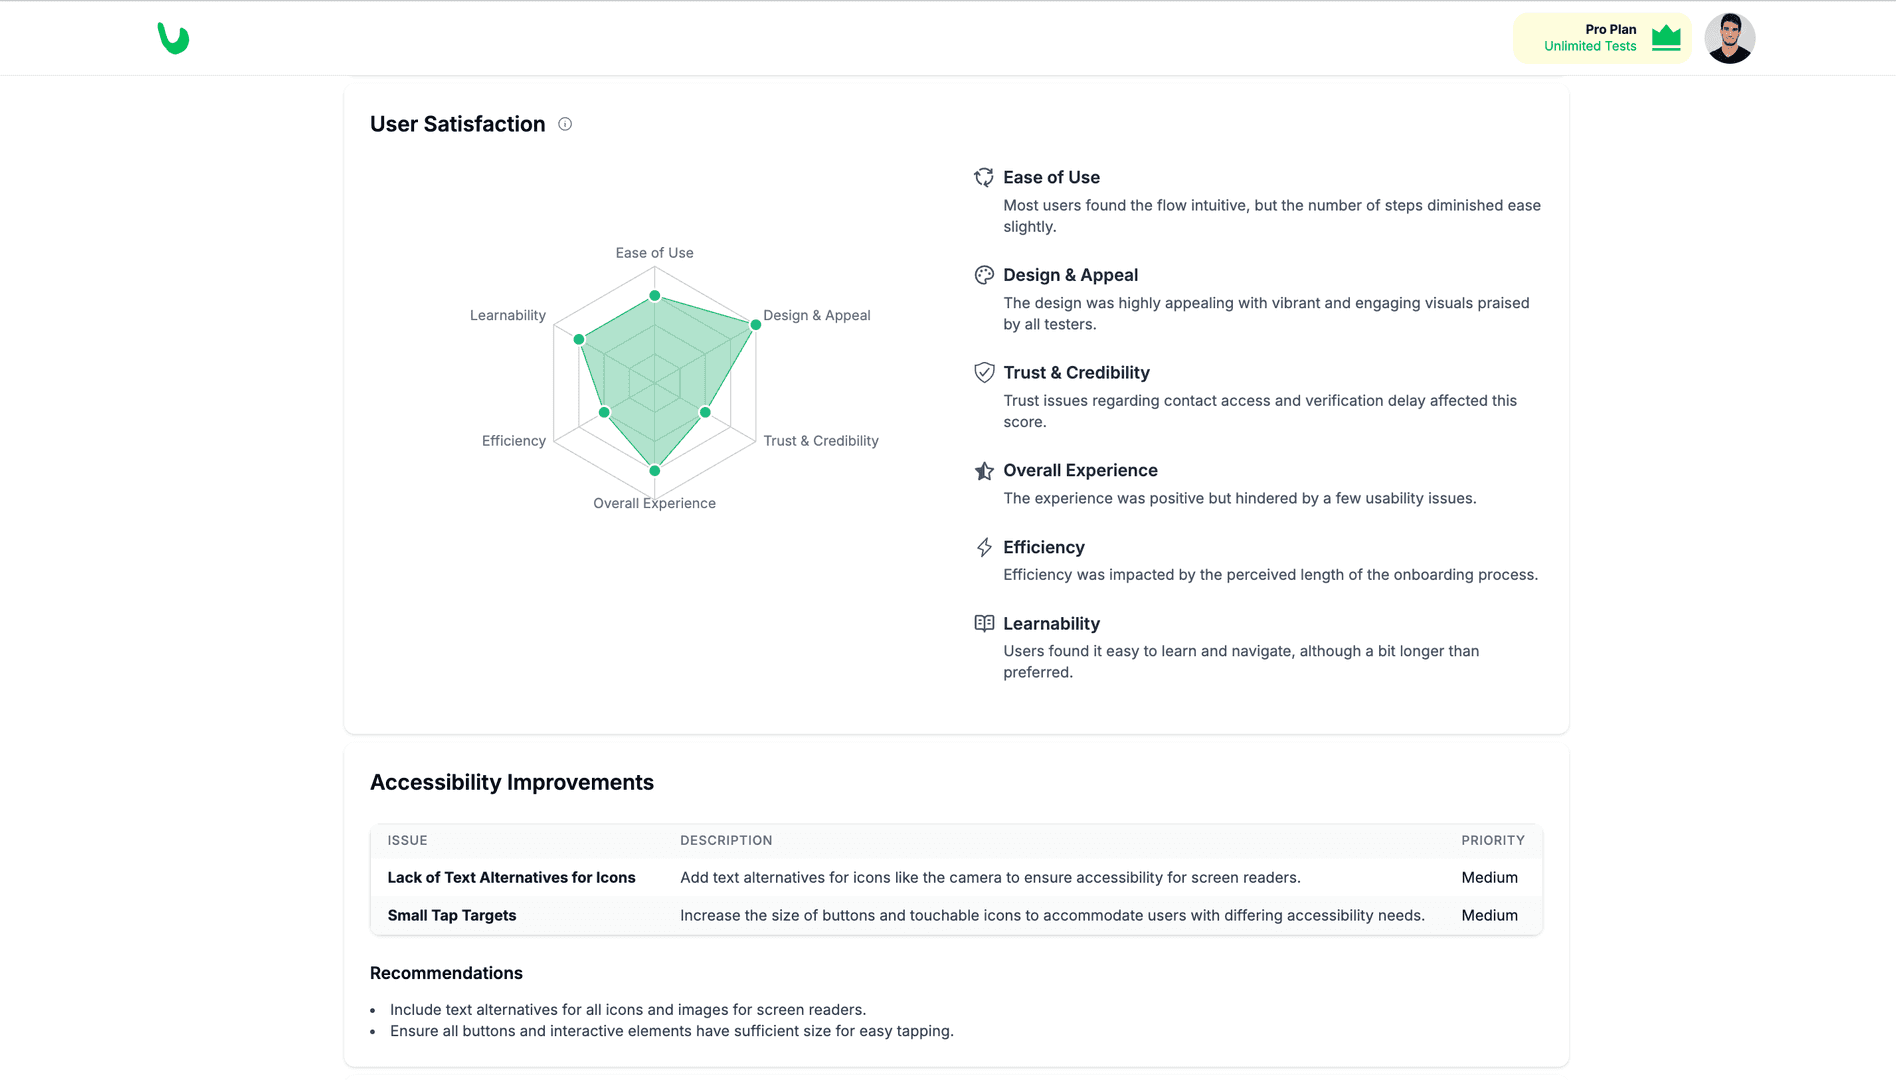The image size is (1896, 1080).
Task: Click the Ease of Use radar data point
Action: (x=655, y=296)
